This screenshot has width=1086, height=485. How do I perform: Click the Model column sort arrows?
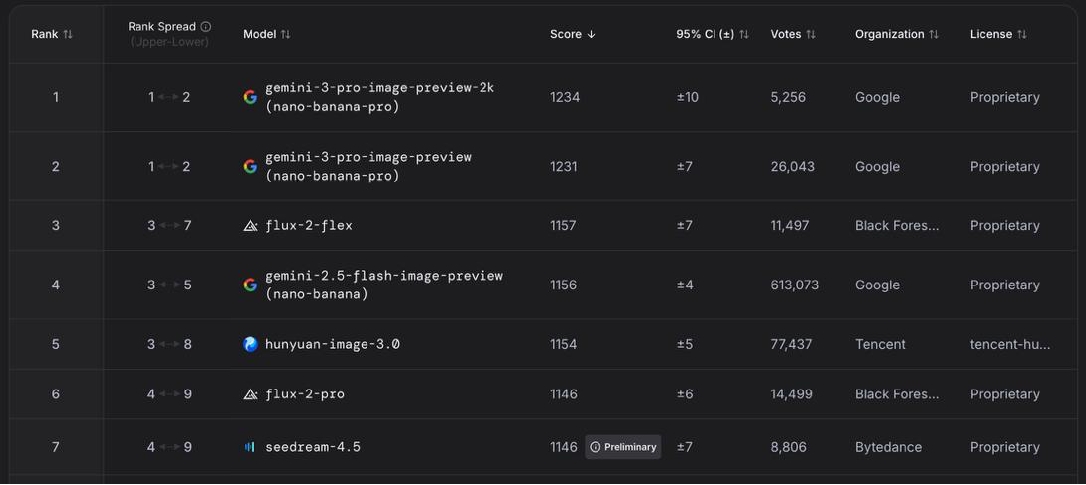286,34
